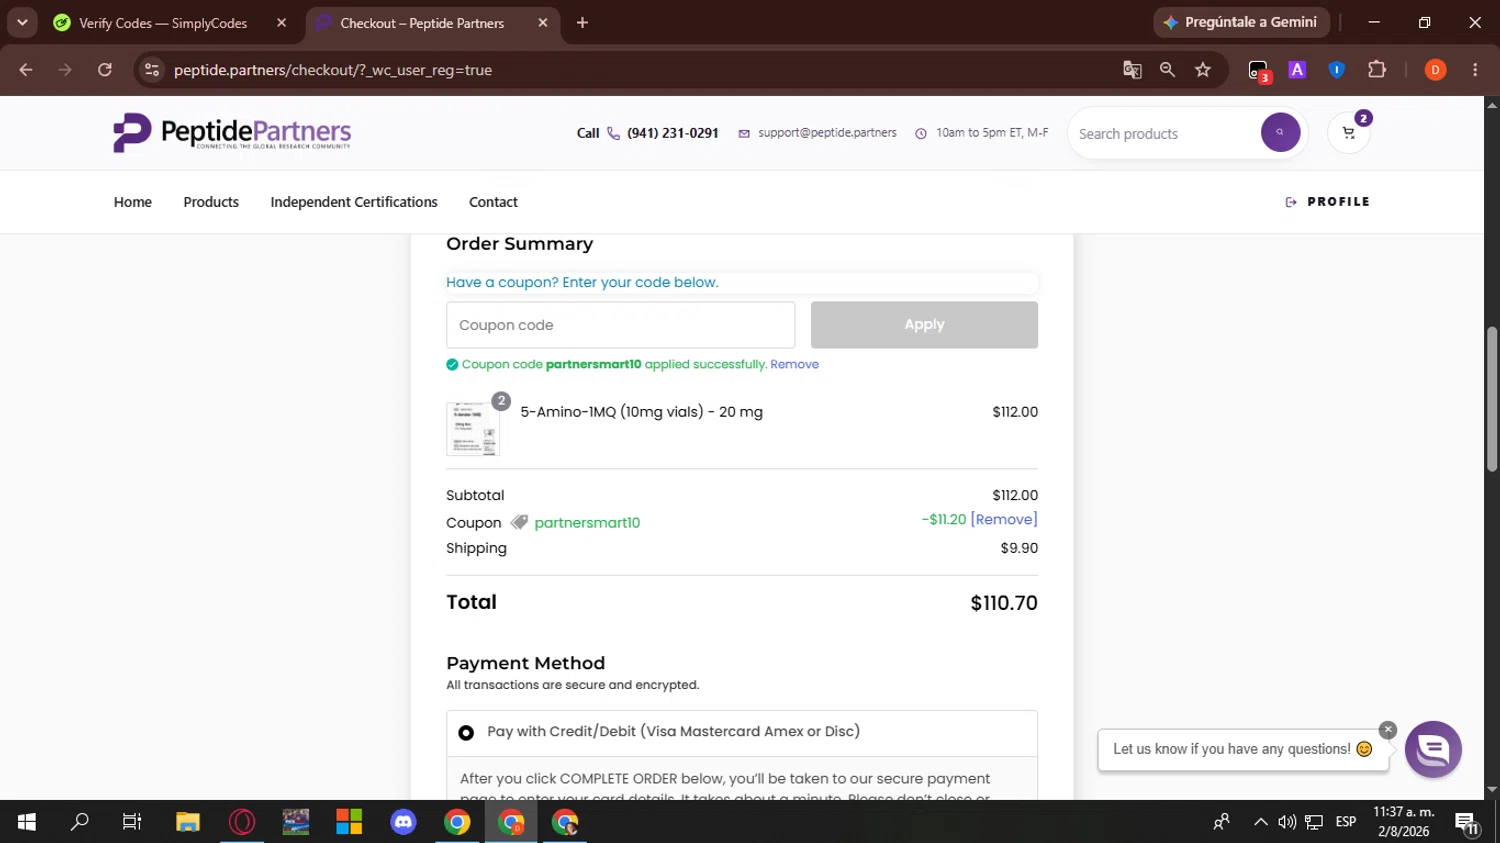
Task: Click the purple search submit button
Action: tap(1280, 133)
